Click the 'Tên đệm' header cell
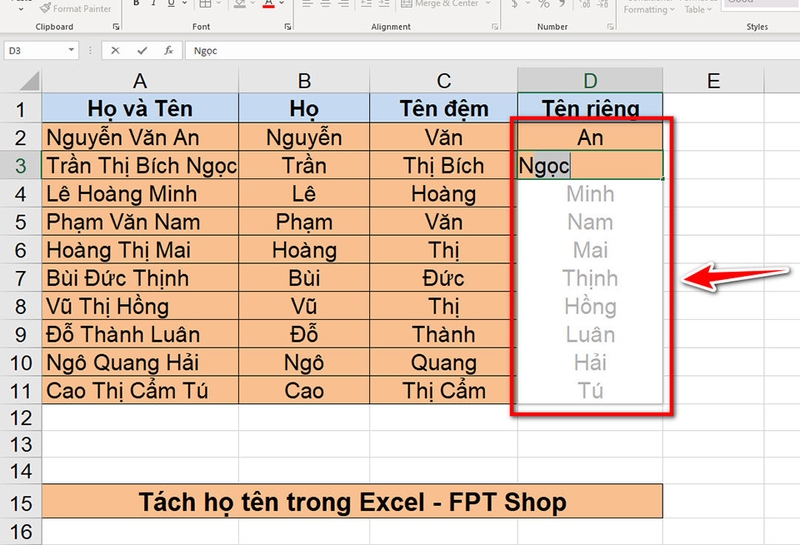800x545 pixels. click(443, 109)
